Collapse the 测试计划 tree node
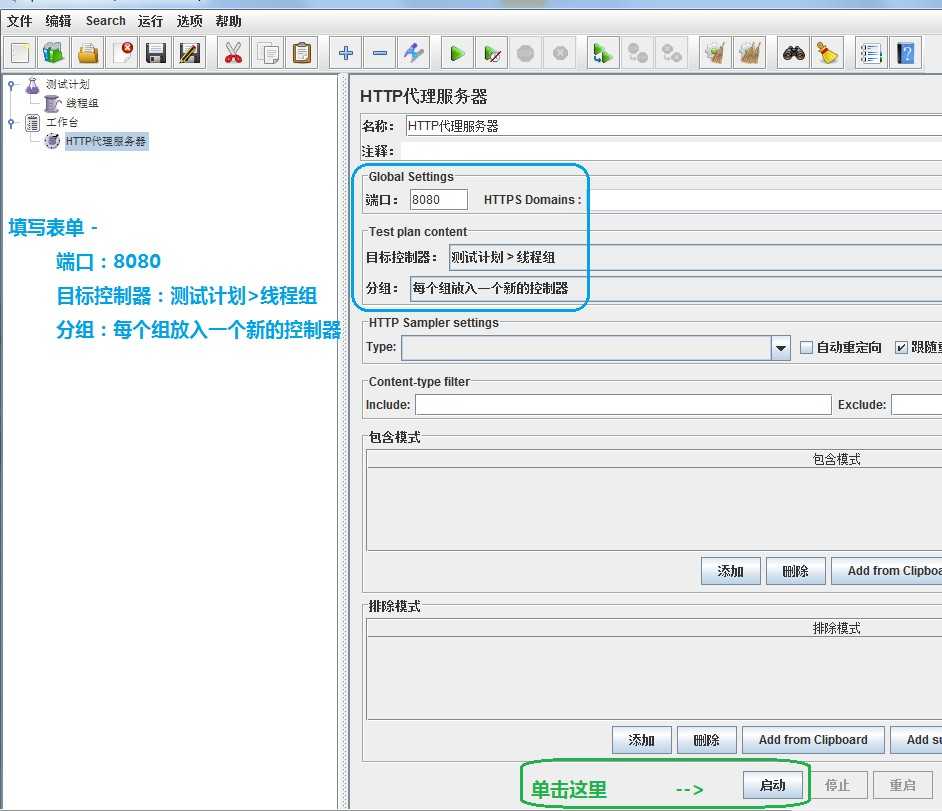This screenshot has height=811, width=942. point(11,85)
